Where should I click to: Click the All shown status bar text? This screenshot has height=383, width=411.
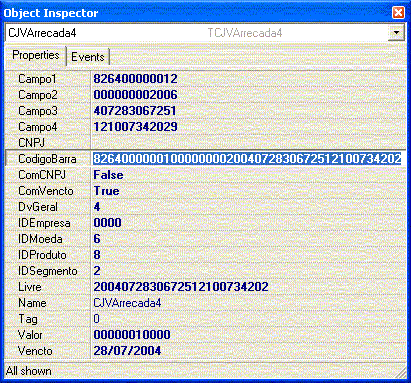pyautogui.click(x=29, y=371)
